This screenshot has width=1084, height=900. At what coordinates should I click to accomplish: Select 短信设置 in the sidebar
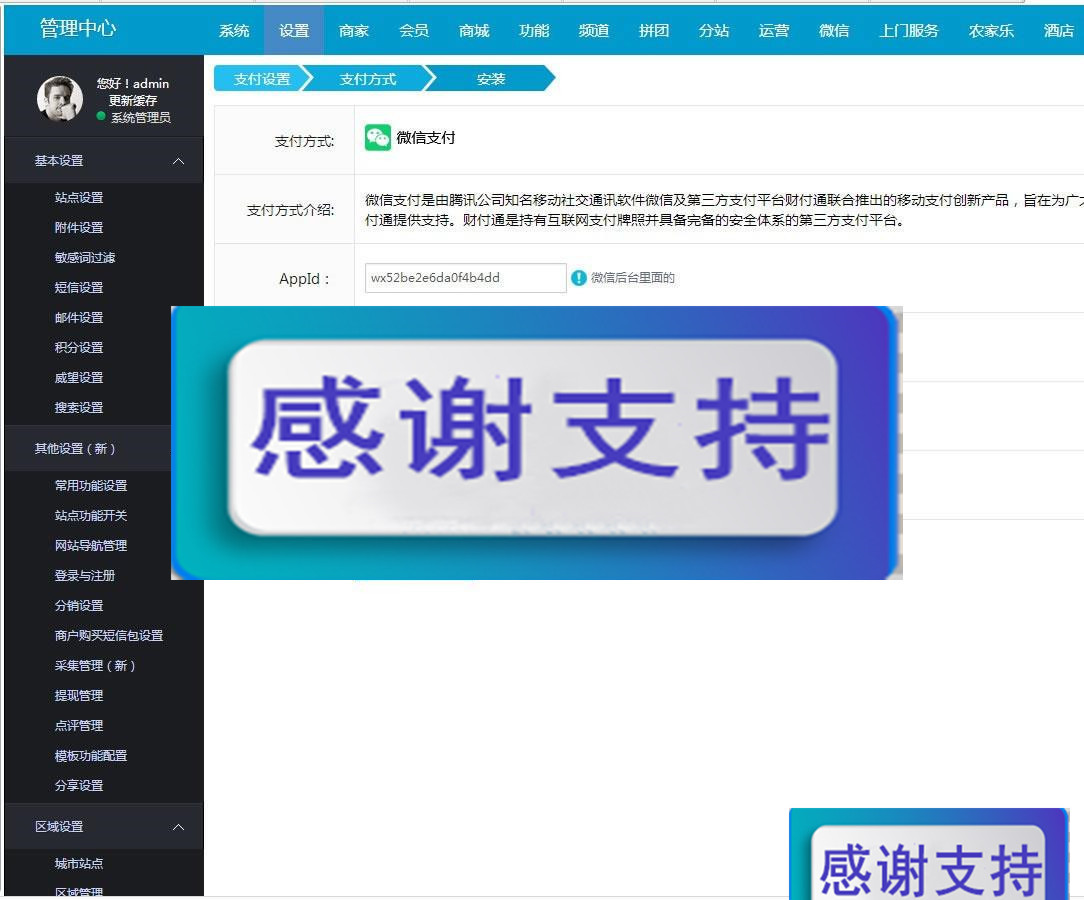point(78,287)
